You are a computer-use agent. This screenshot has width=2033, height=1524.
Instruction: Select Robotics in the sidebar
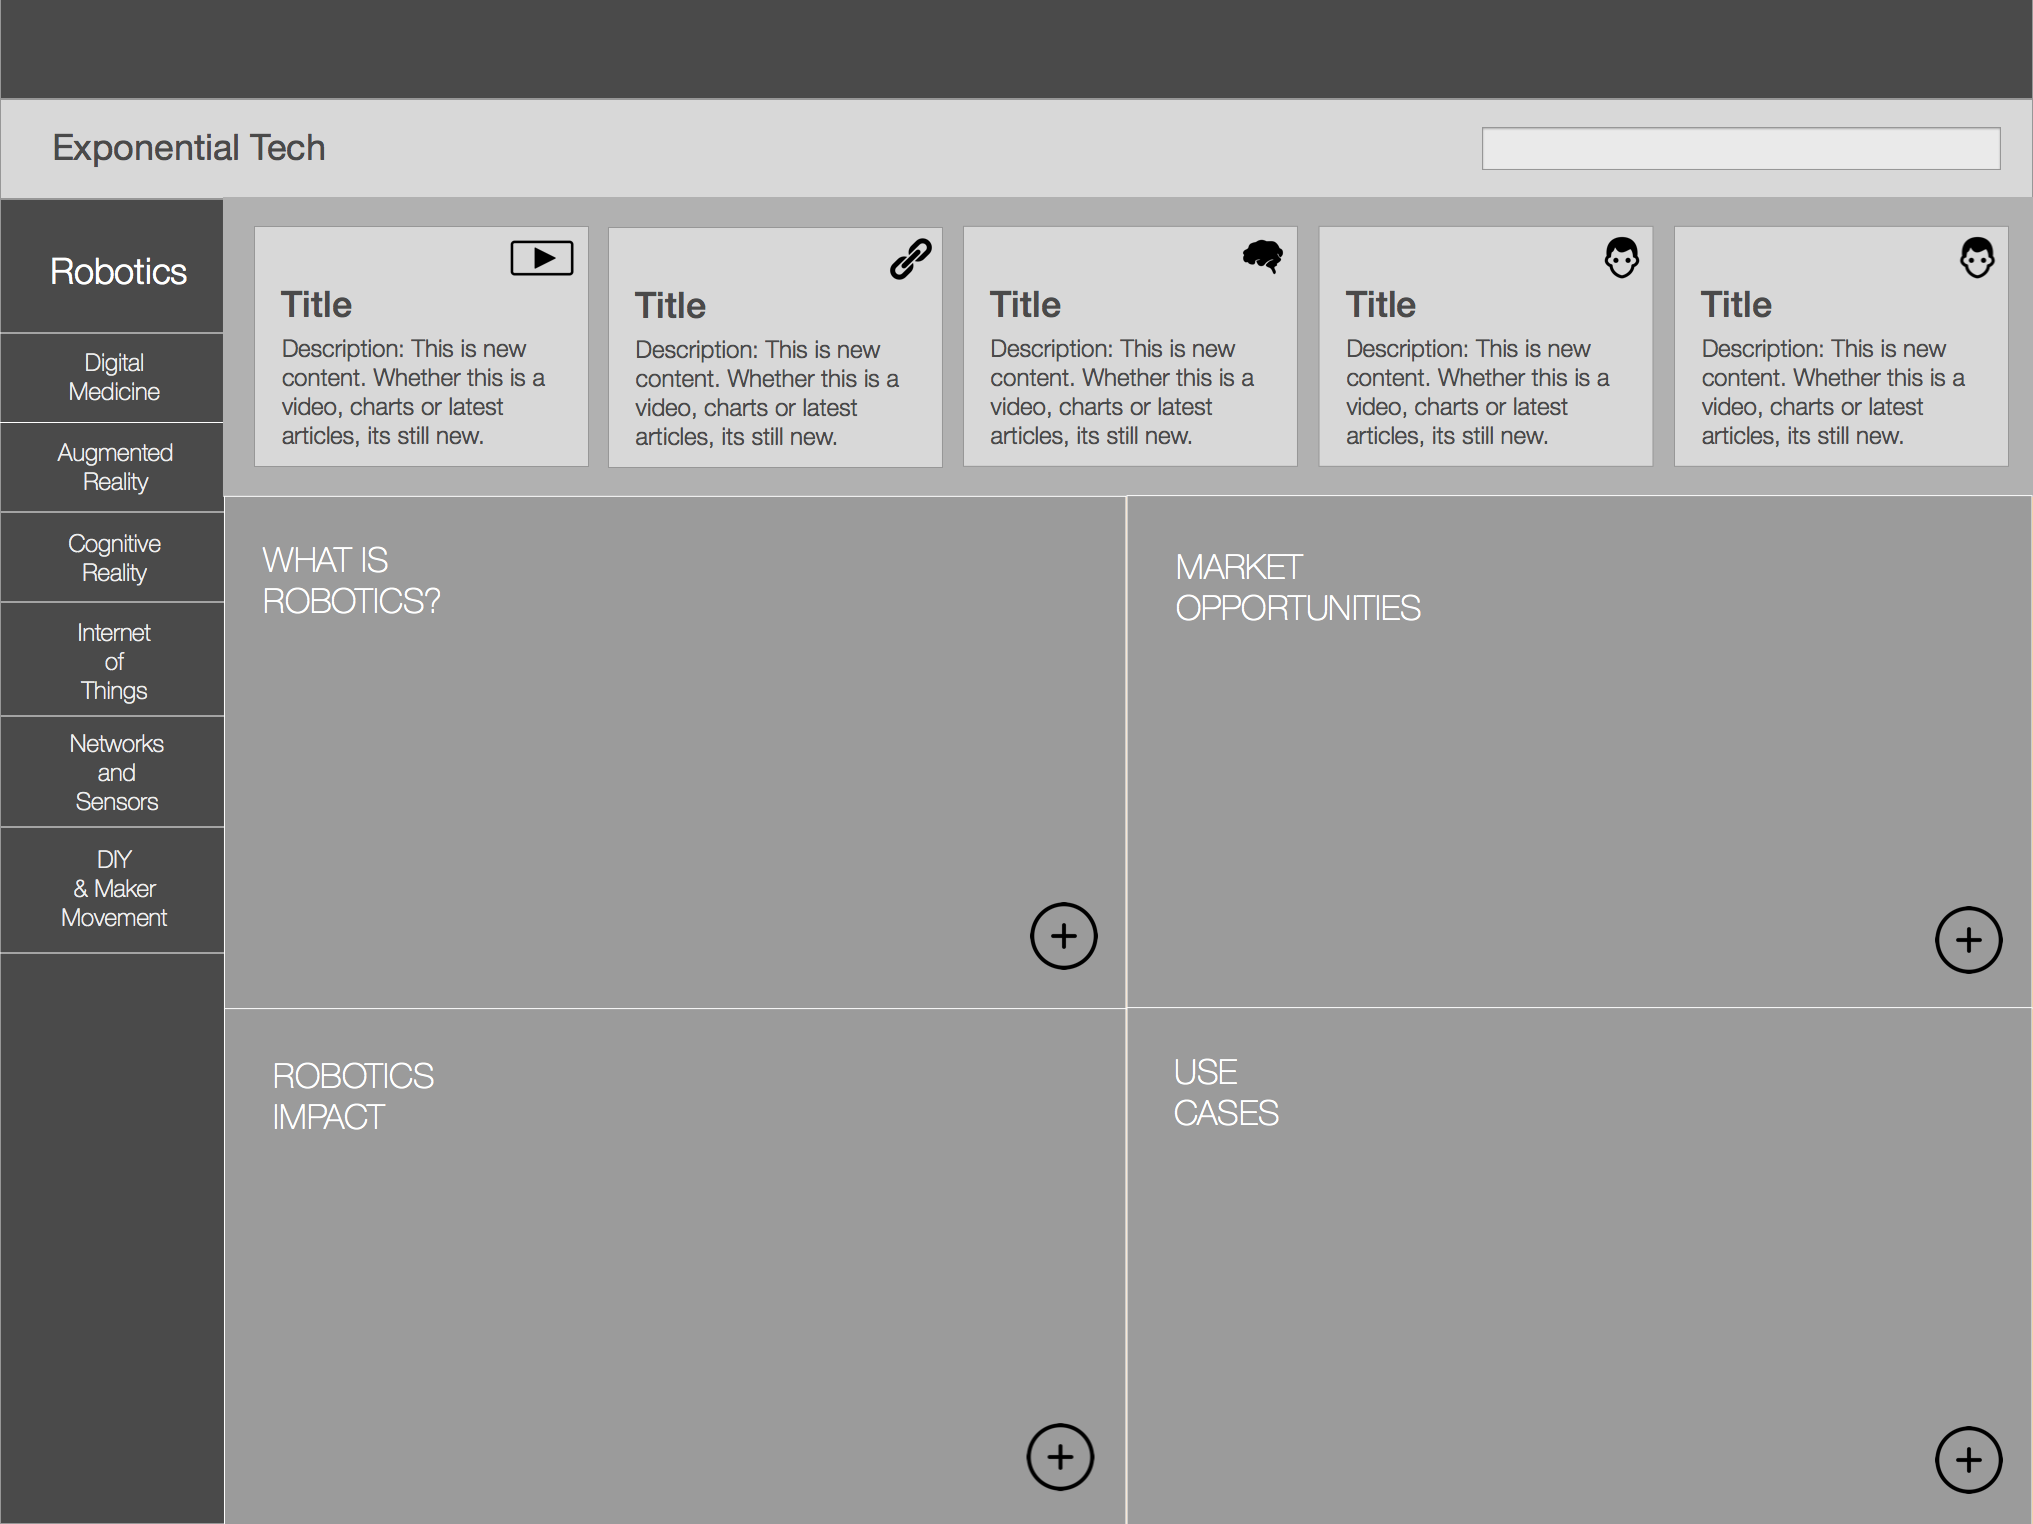[112, 267]
